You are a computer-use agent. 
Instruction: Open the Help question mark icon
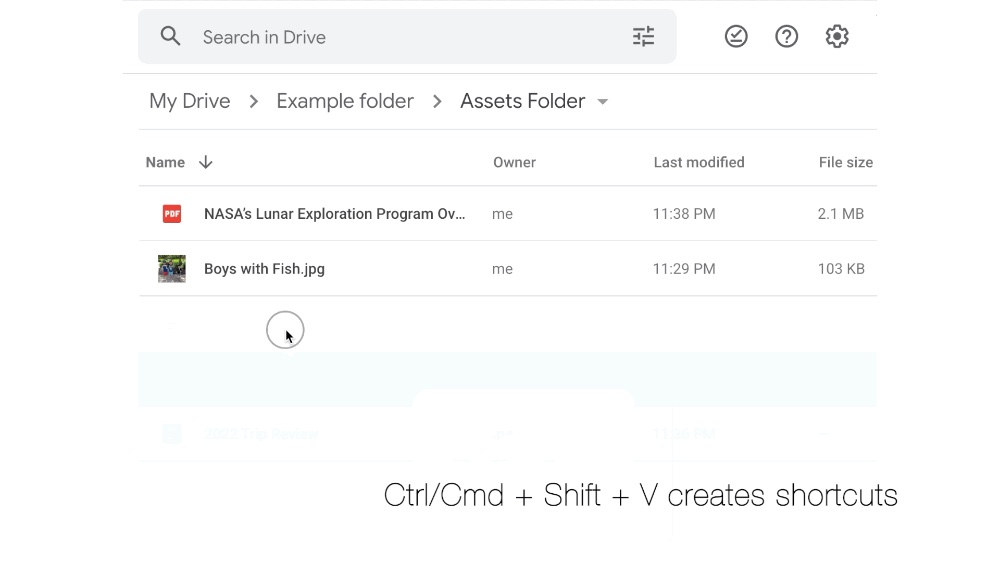787,37
